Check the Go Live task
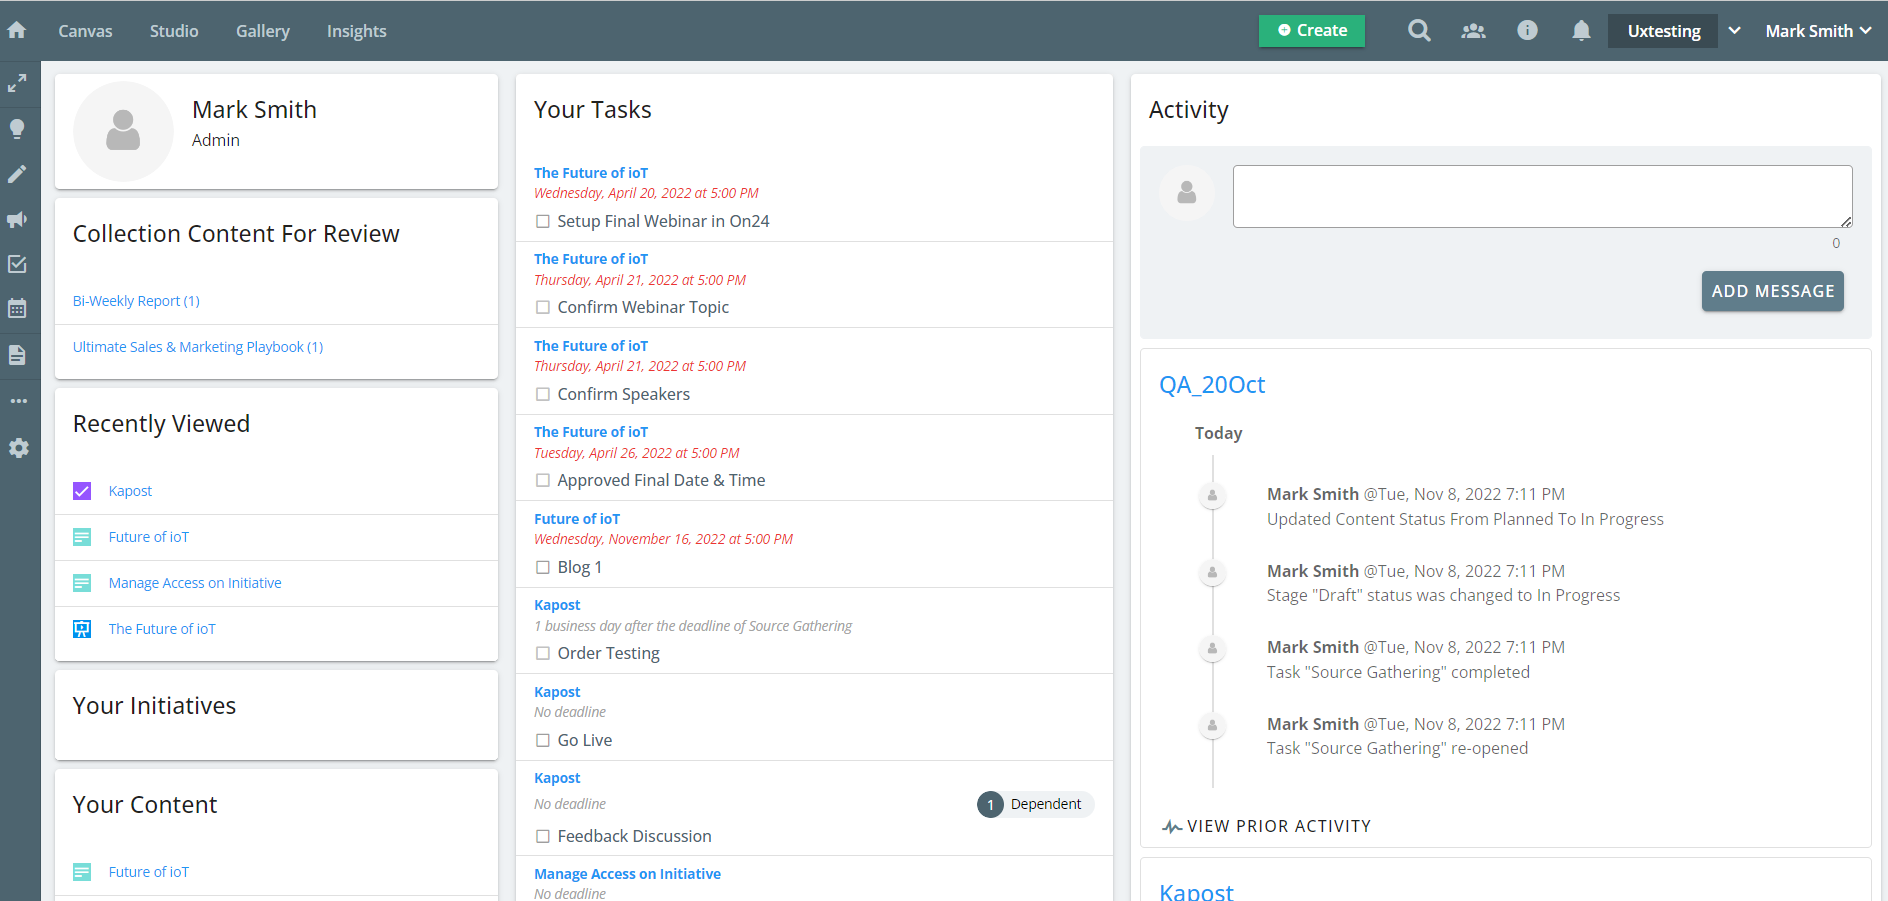The height and width of the screenshot is (901, 1888). tap(543, 740)
